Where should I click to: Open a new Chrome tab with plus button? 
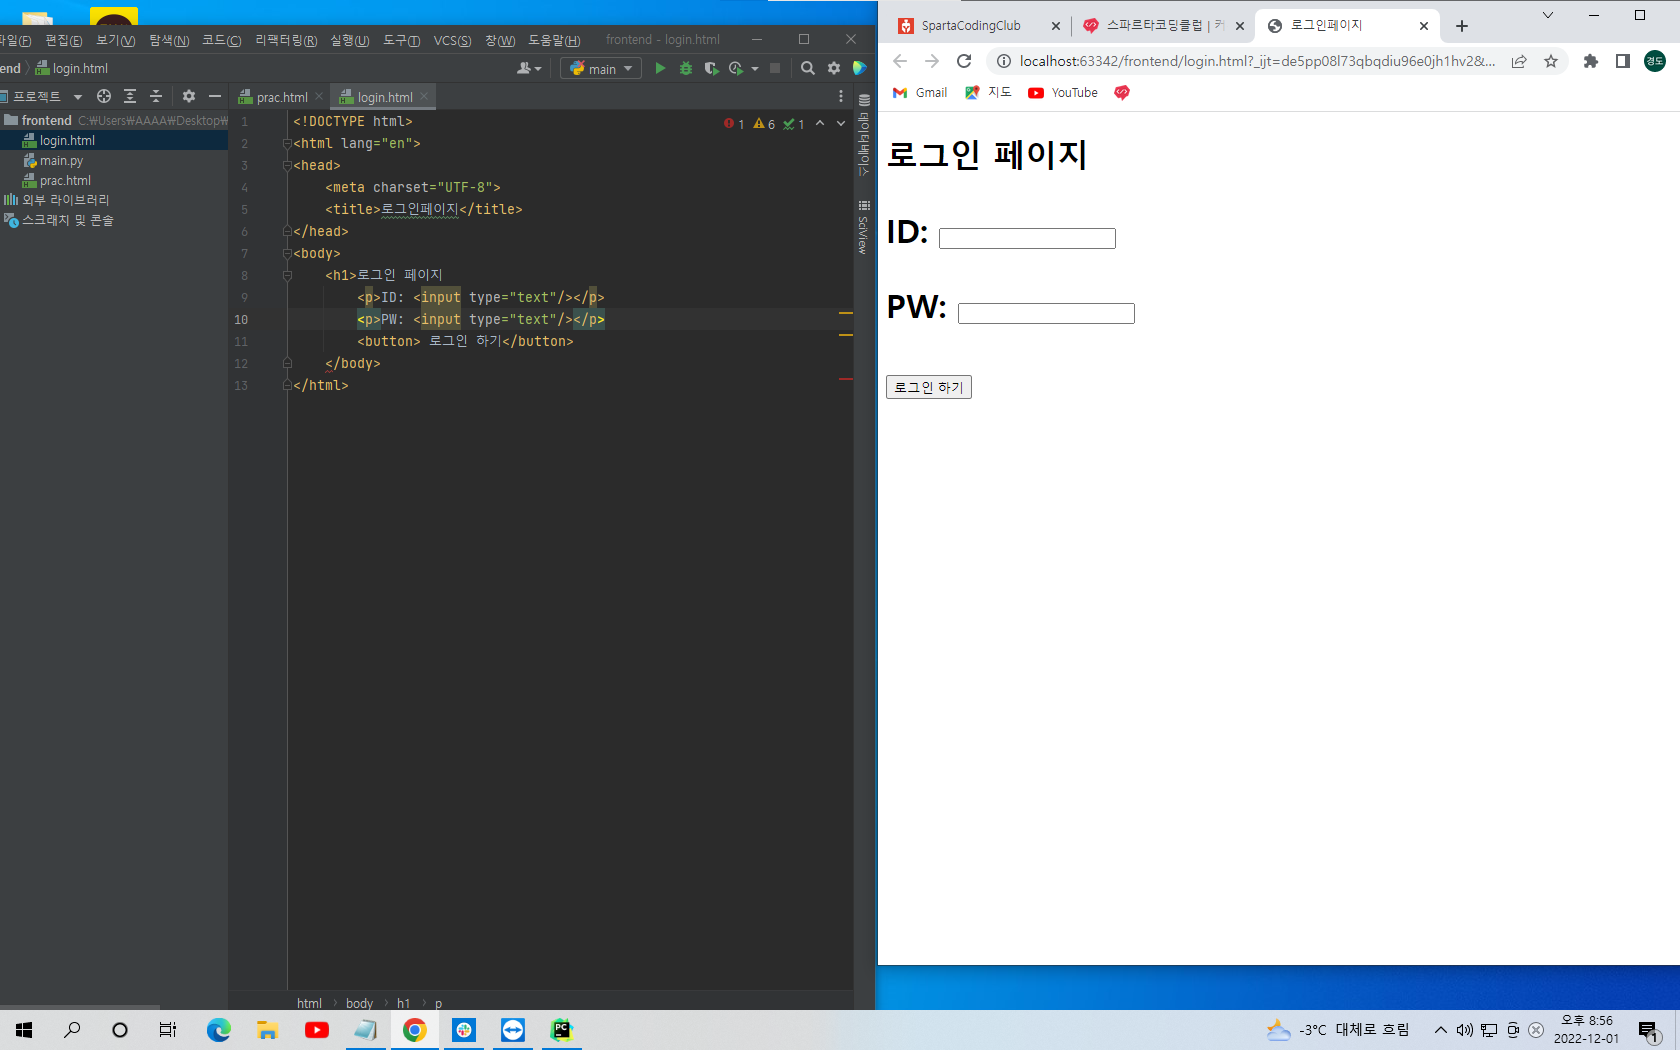(x=1462, y=26)
